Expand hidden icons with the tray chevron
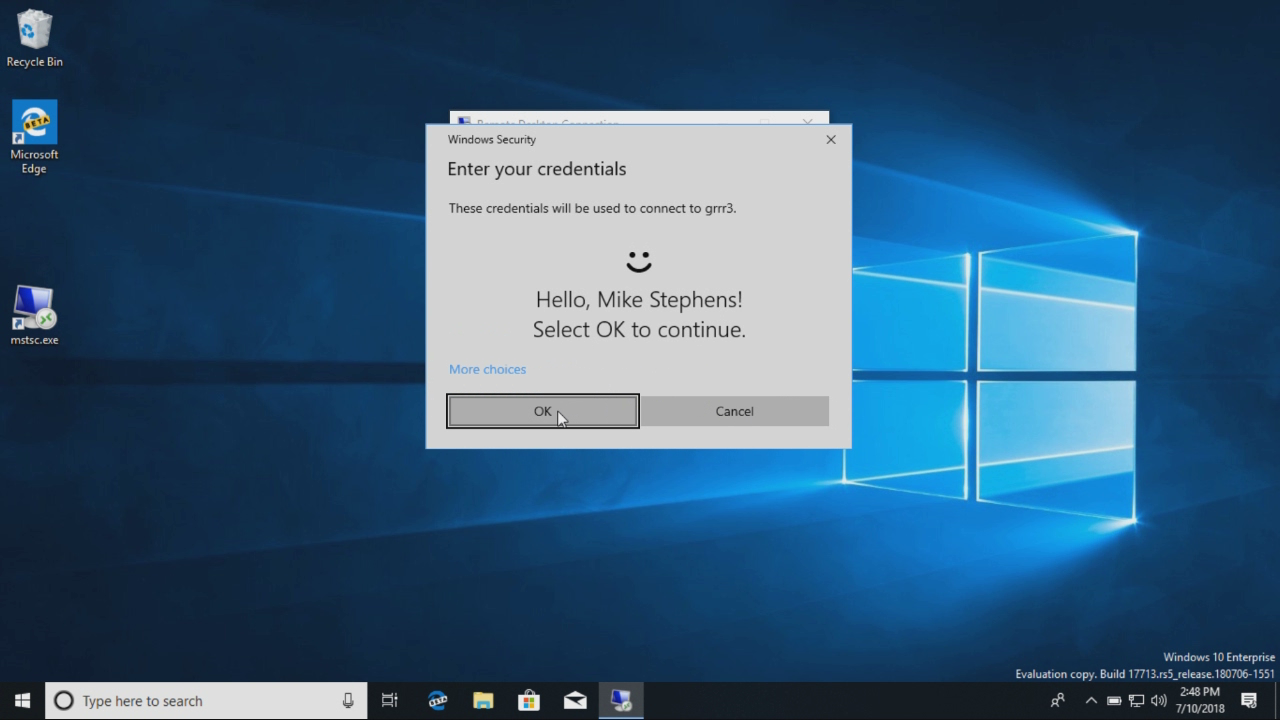 click(x=1091, y=701)
